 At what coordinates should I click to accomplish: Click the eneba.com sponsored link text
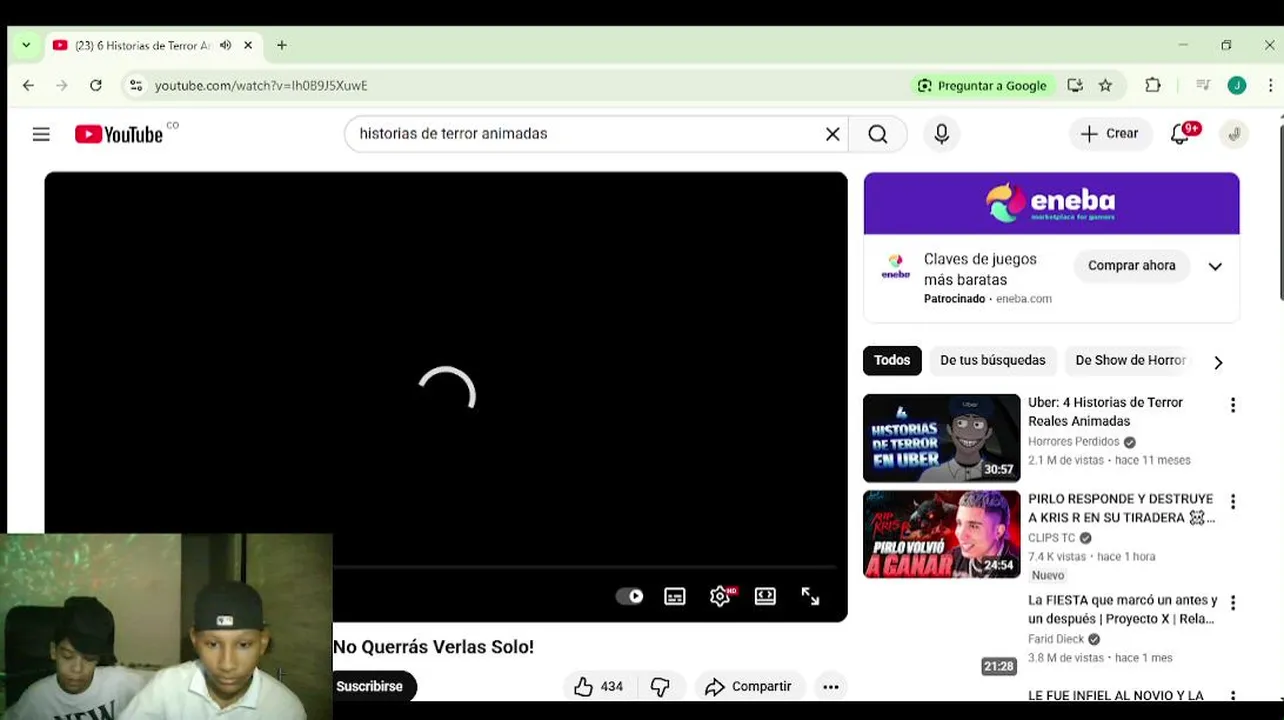click(x=1024, y=299)
